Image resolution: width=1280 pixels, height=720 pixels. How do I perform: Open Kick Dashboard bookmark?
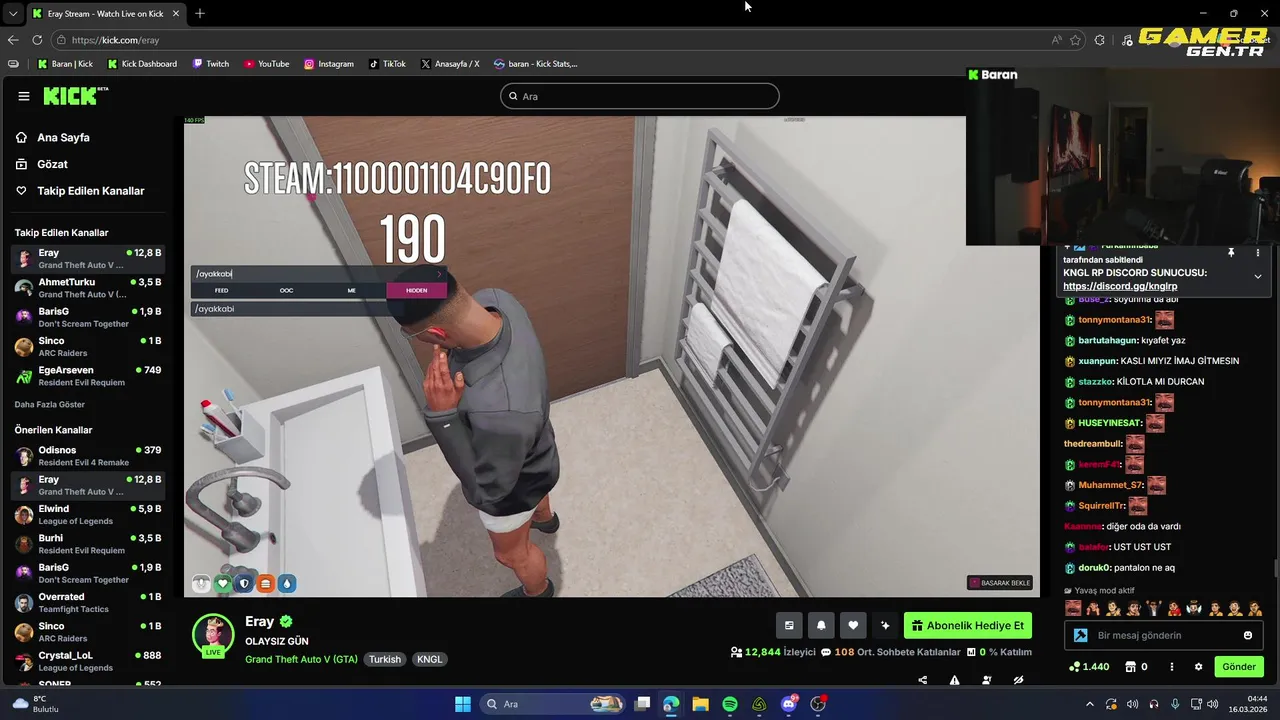click(142, 64)
